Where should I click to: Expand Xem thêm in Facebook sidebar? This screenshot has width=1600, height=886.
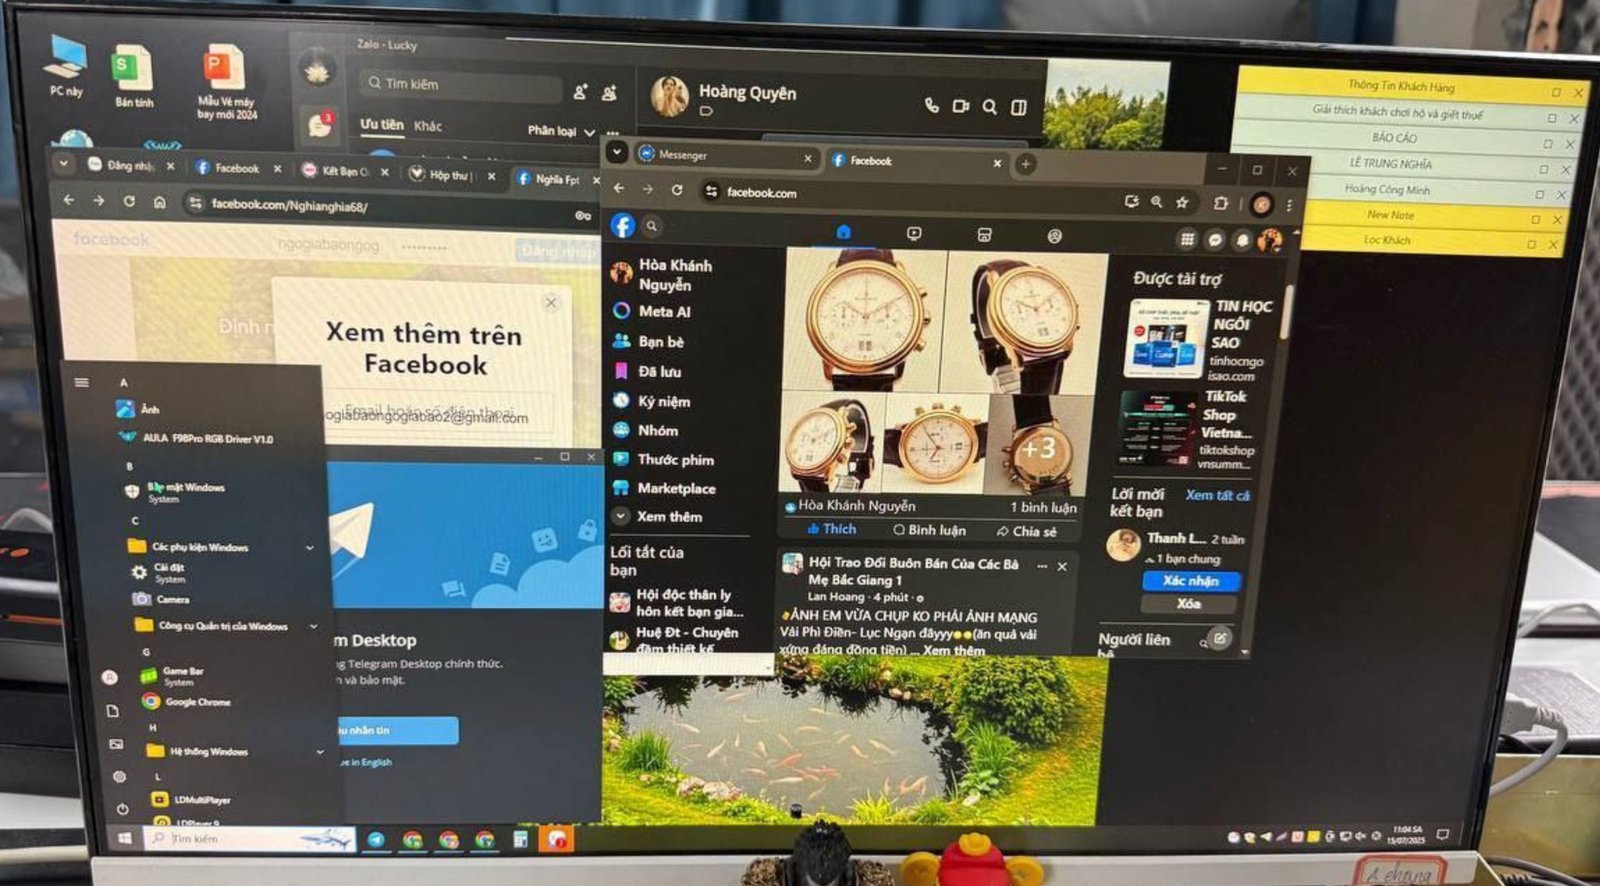click(x=668, y=517)
